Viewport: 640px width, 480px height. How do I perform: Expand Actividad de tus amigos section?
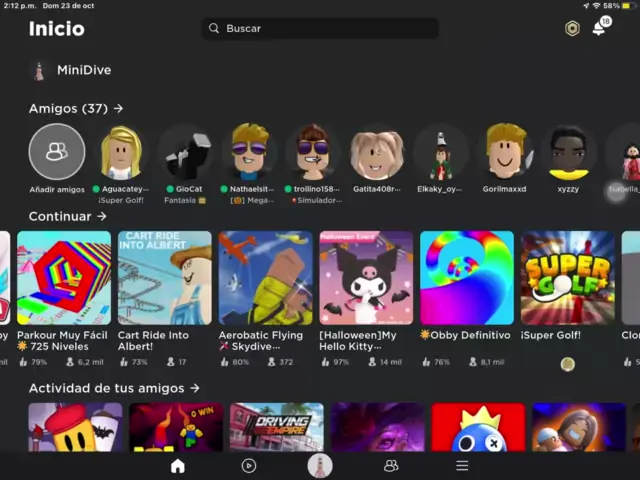(x=195, y=388)
